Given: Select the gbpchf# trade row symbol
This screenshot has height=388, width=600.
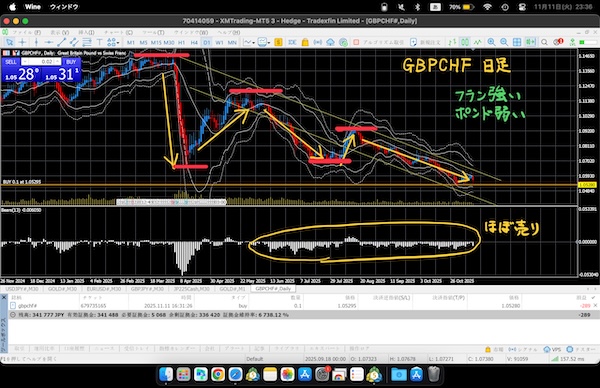Looking at the screenshot, I should point(27,306).
